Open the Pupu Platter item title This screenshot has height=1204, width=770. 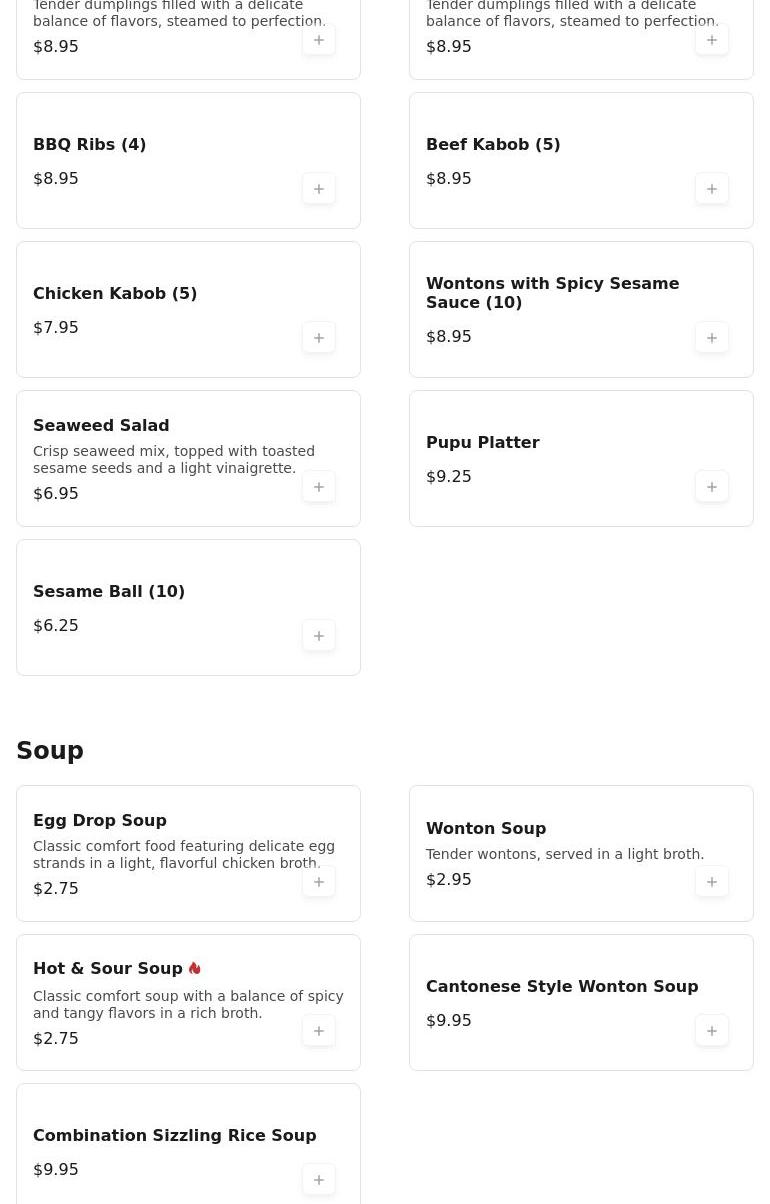pos(482,442)
